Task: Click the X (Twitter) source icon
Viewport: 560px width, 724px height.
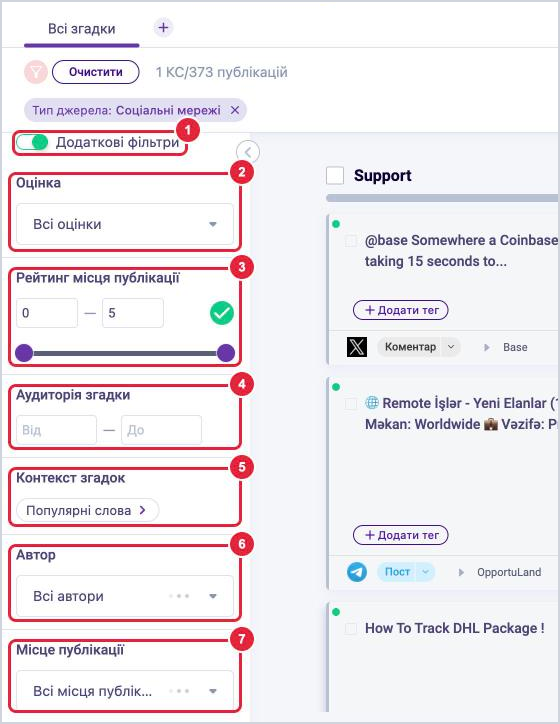Action: point(357,347)
